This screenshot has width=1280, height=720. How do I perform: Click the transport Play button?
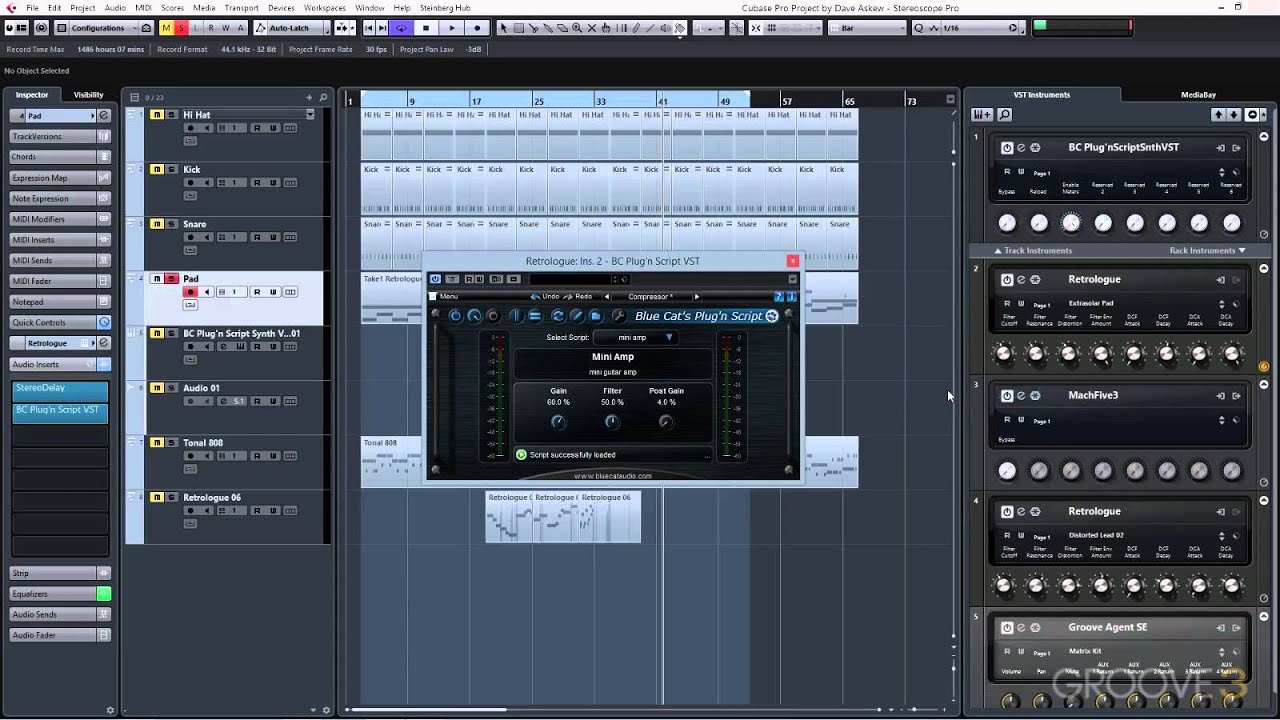click(x=452, y=28)
